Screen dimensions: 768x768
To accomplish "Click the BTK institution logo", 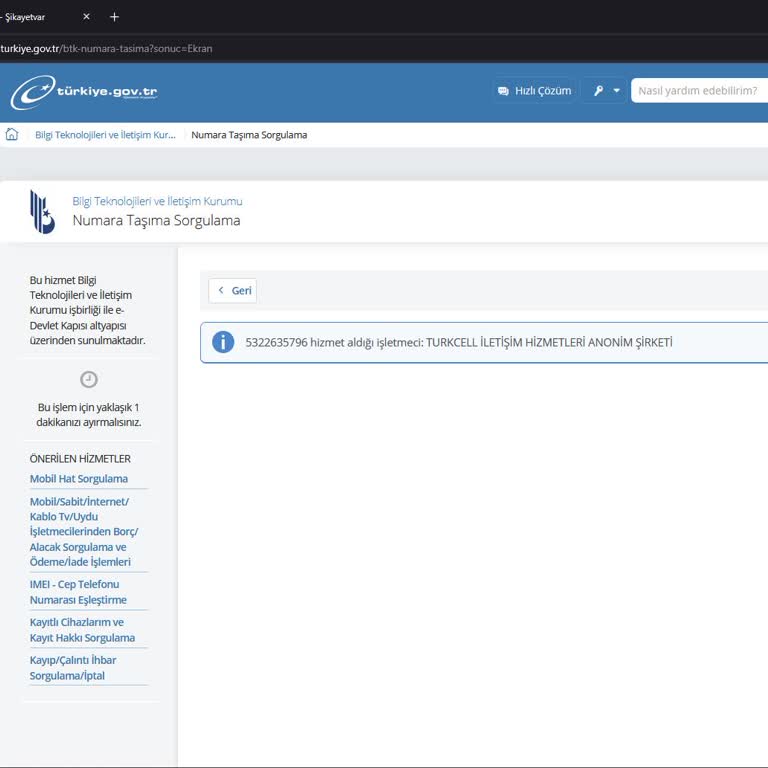I will tap(42, 211).
